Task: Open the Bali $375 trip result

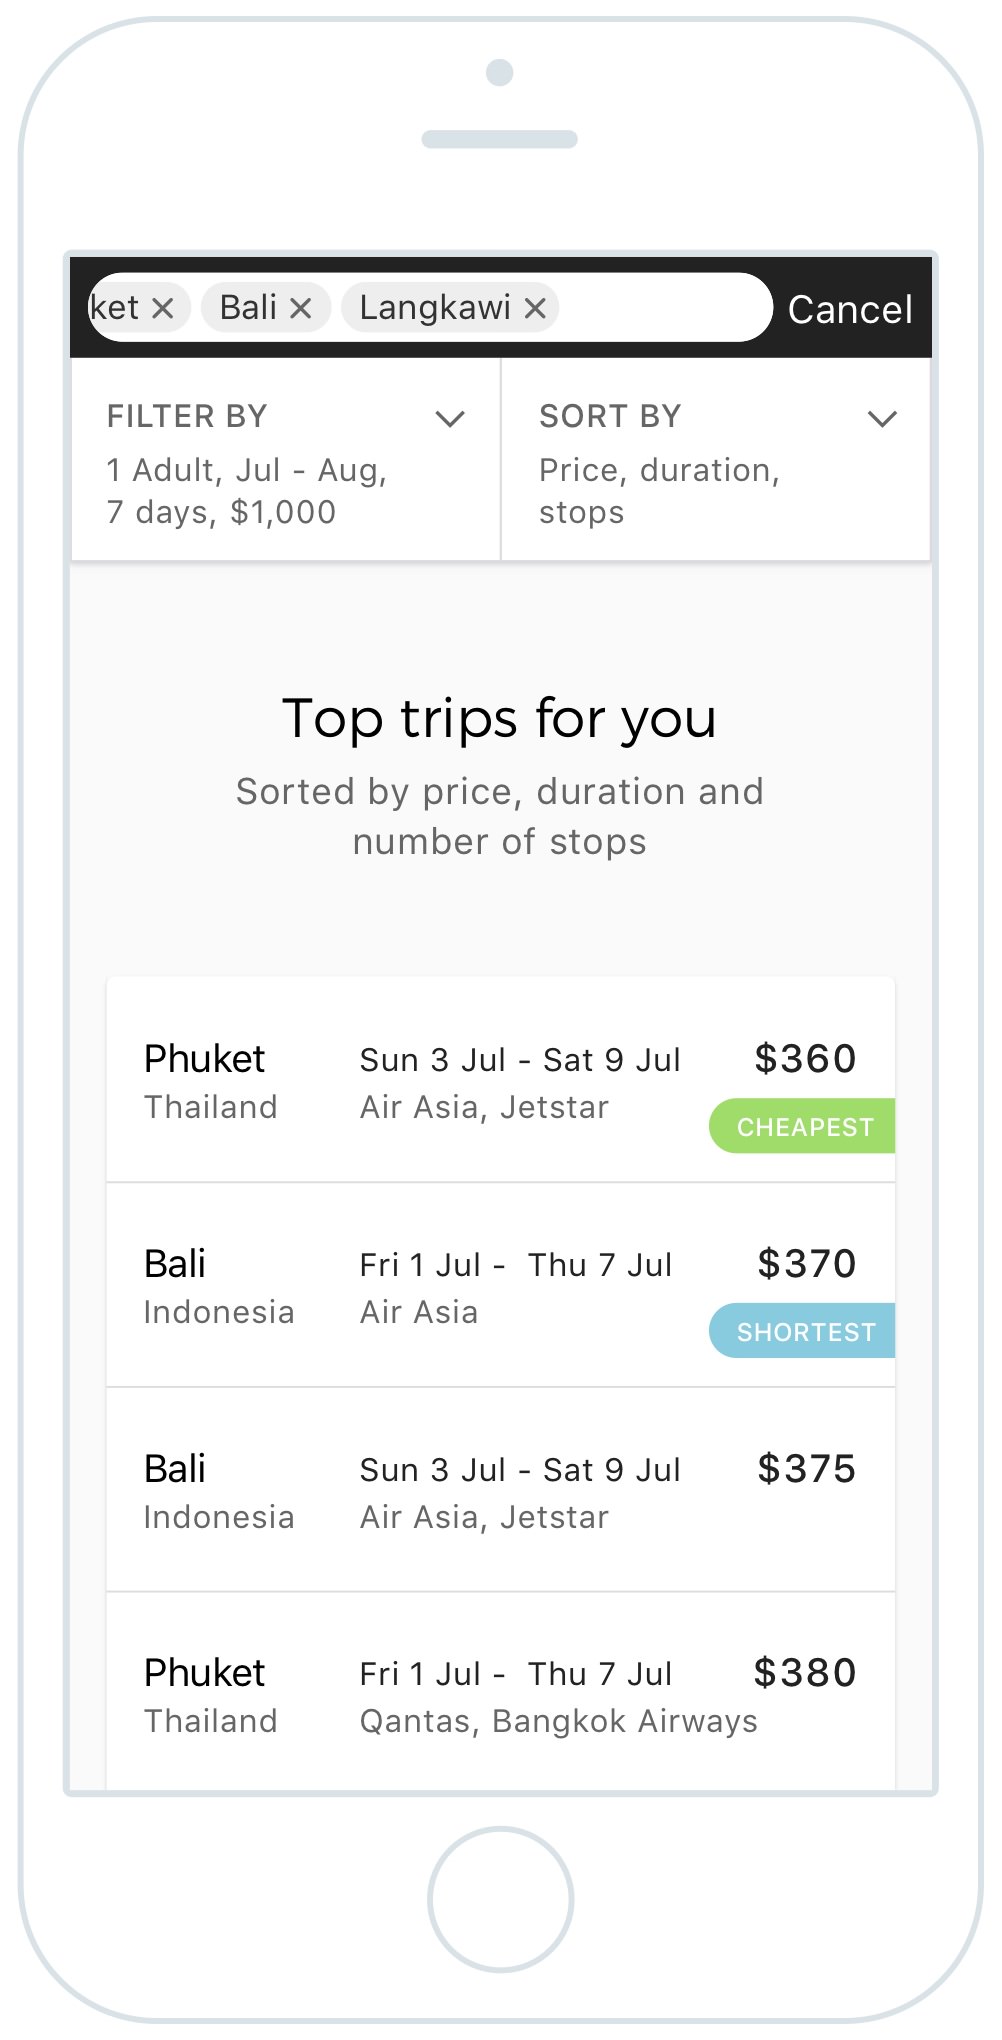Action: tap(501, 1490)
